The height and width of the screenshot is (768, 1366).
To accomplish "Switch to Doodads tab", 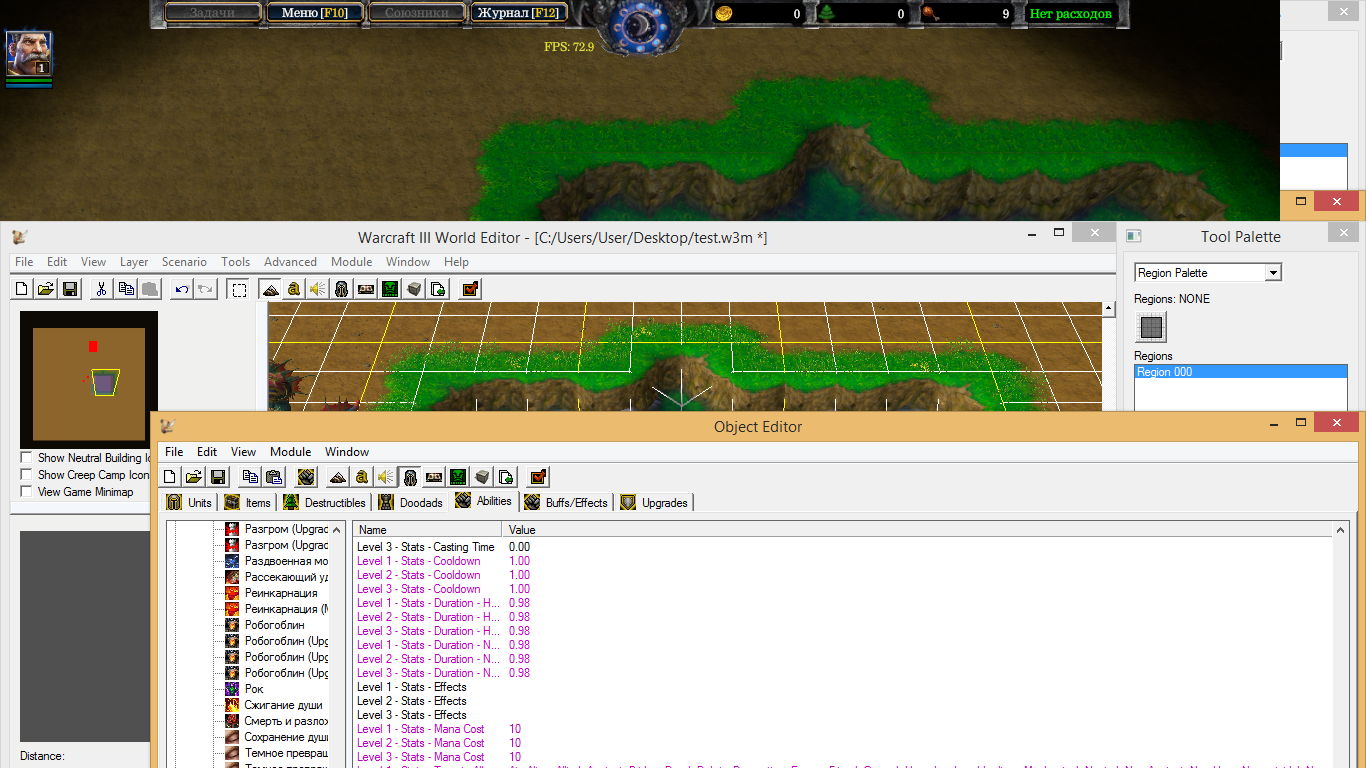I will pos(411,502).
